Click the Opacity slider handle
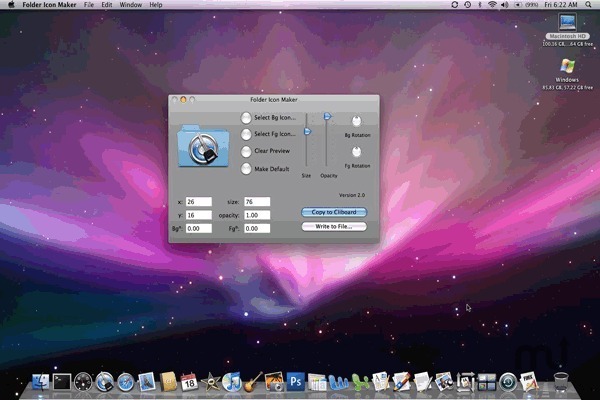The image size is (600, 400). (x=325, y=118)
